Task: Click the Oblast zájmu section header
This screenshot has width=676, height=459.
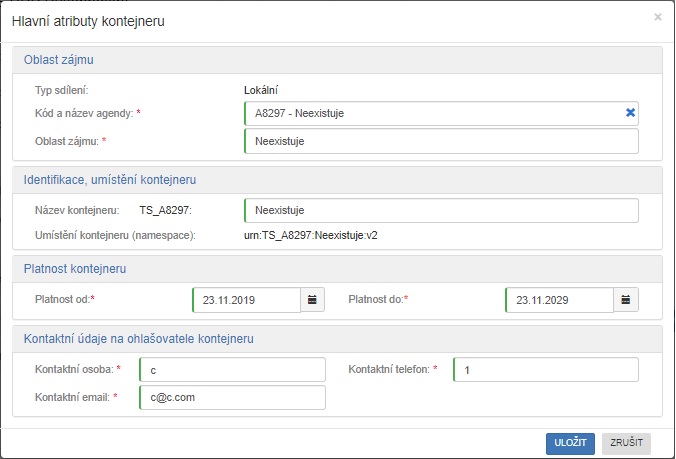Action: pyautogui.click(x=59, y=60)
